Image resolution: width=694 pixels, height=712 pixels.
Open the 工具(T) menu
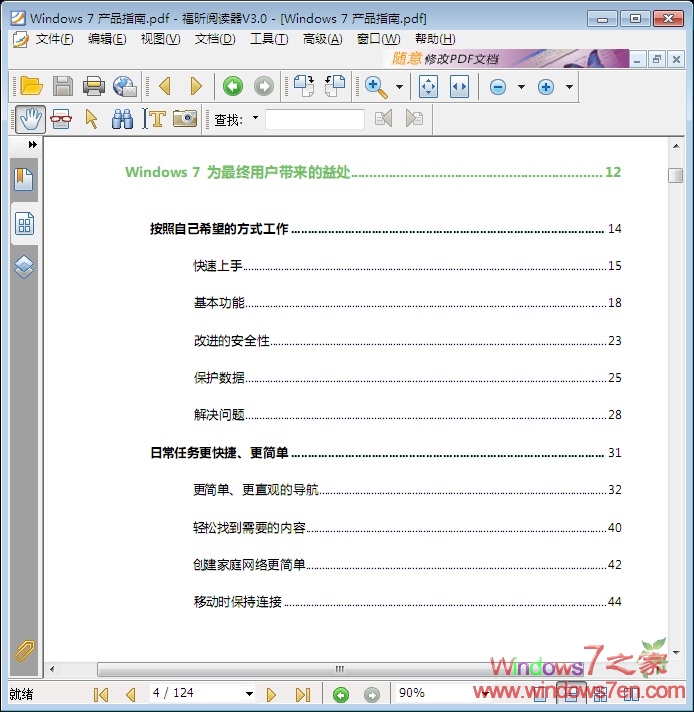[x=269, y=40]
